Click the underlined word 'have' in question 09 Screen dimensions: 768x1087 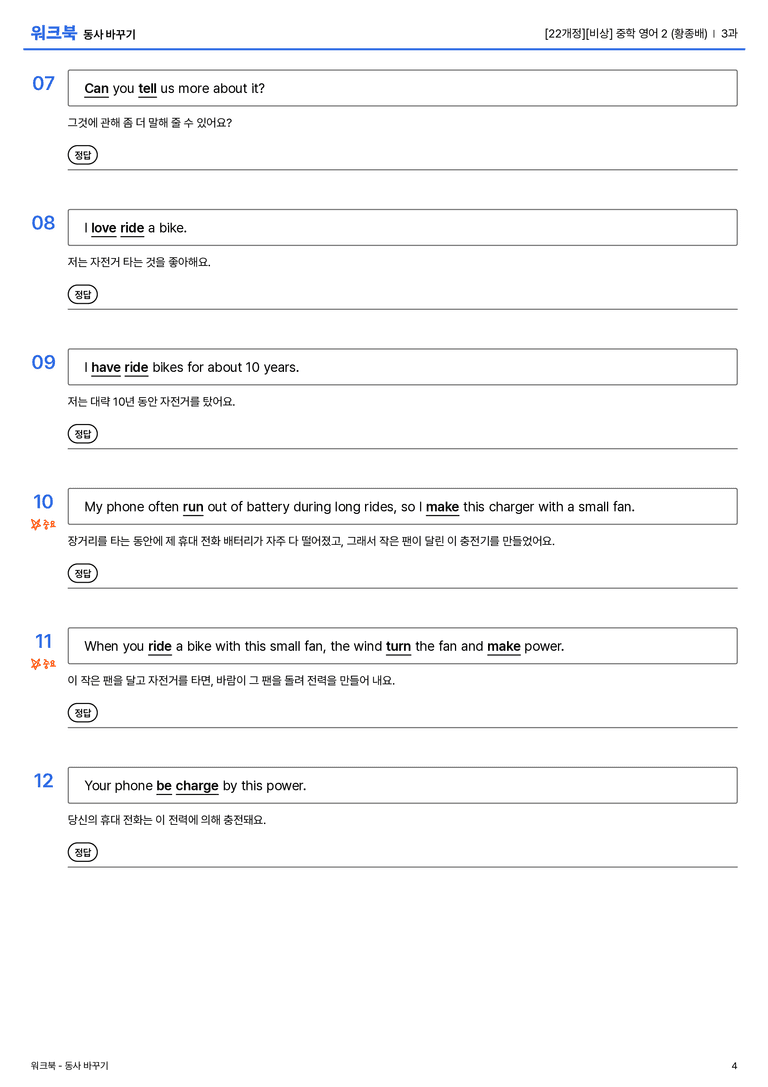(106, 367)
